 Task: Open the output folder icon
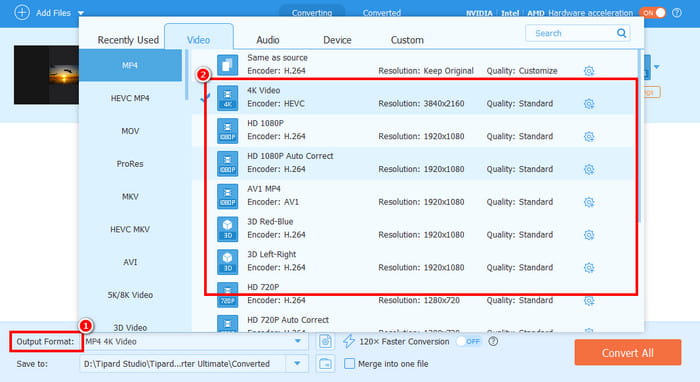(325, 364)
